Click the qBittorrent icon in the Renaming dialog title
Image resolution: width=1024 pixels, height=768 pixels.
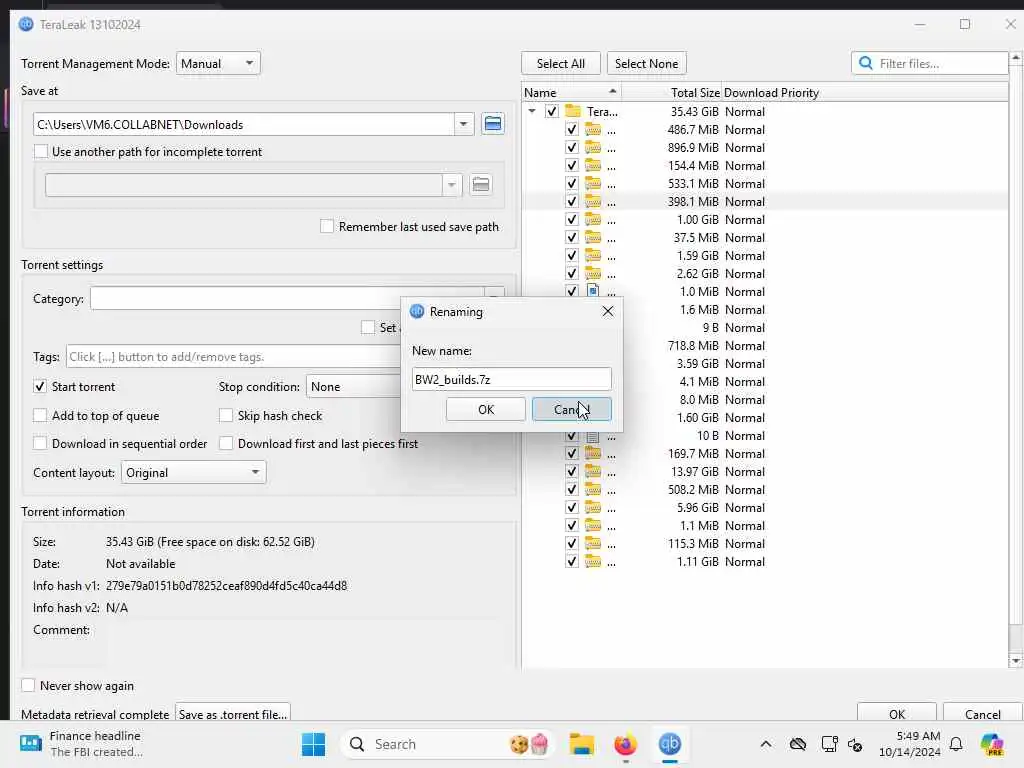[417, 312]
